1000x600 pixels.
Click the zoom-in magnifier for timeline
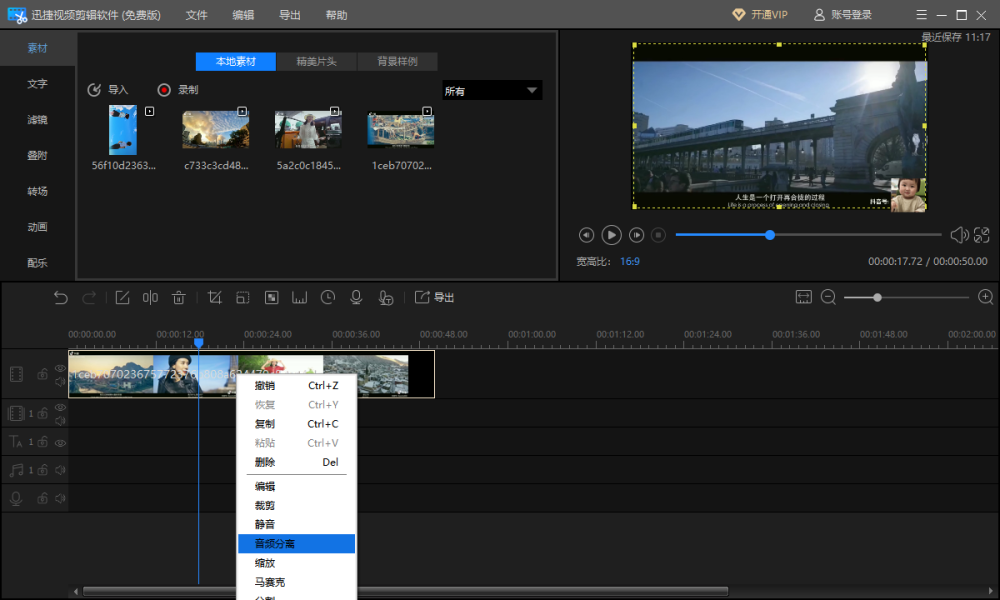click(x=985, y=297)
